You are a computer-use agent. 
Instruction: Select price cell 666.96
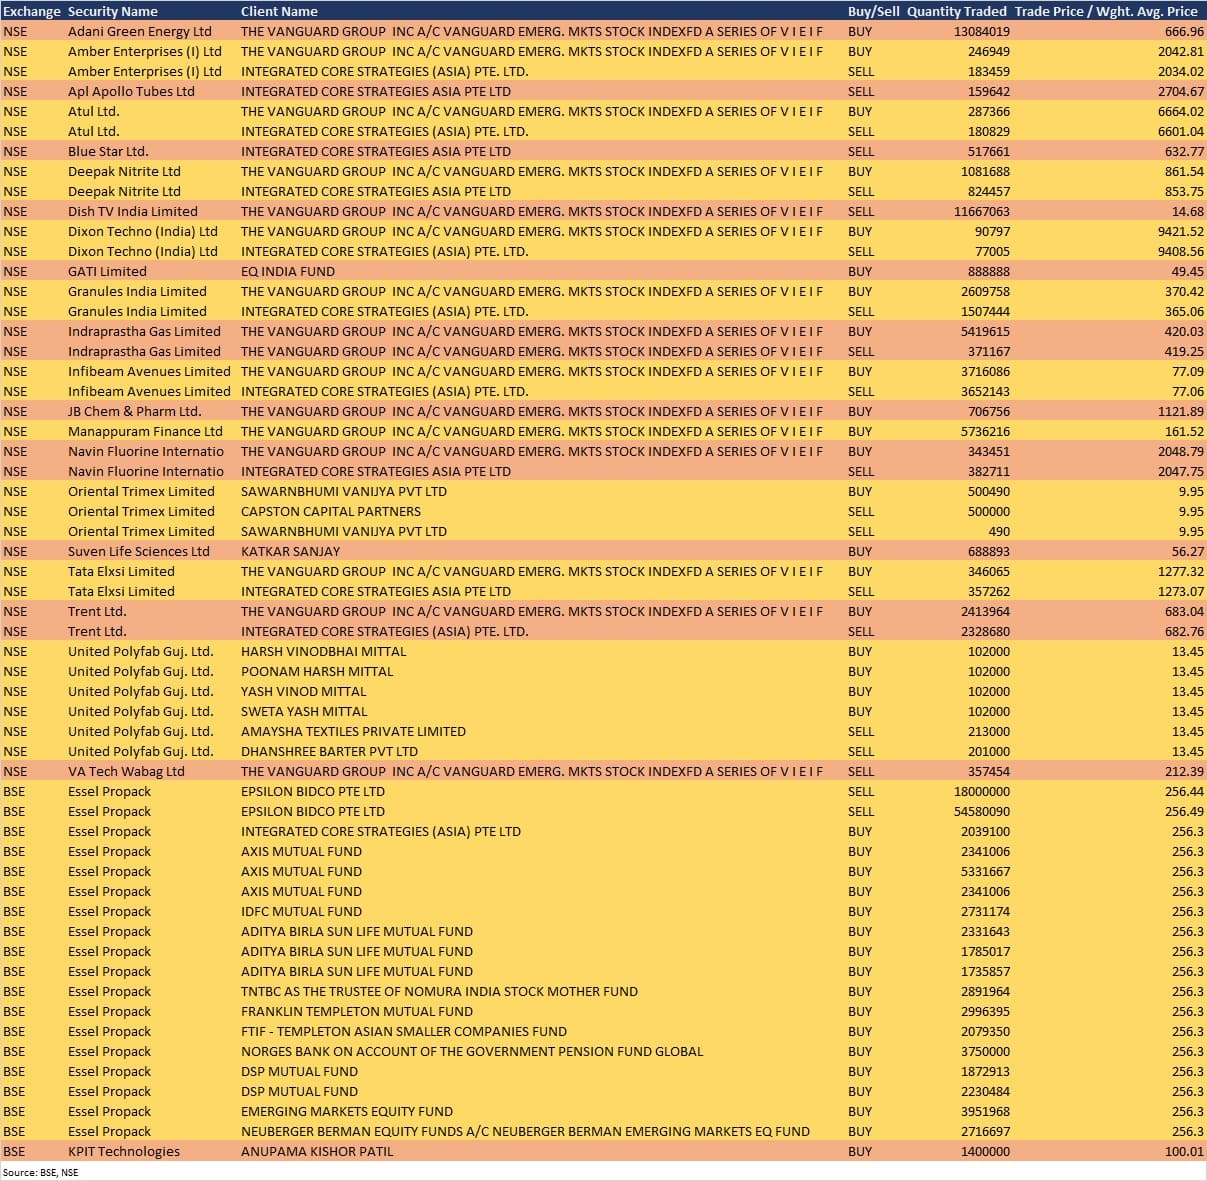[x=1184, y=31]
